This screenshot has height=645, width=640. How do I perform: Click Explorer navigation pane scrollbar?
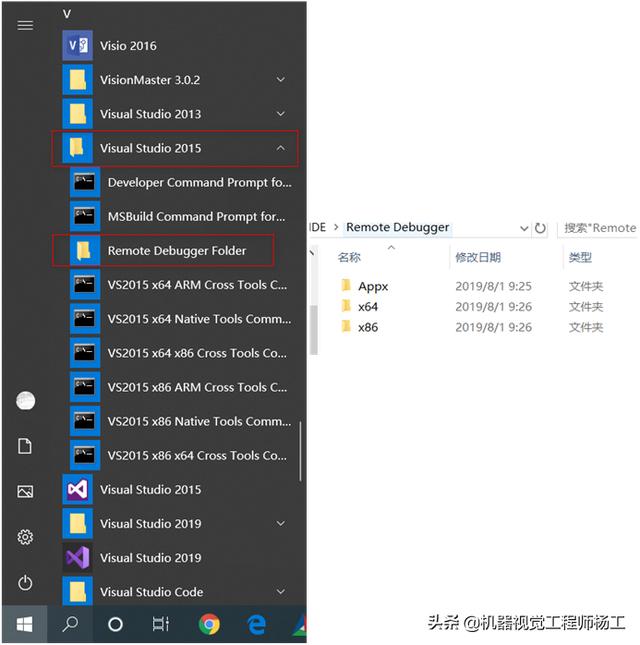tap(314, 329)
